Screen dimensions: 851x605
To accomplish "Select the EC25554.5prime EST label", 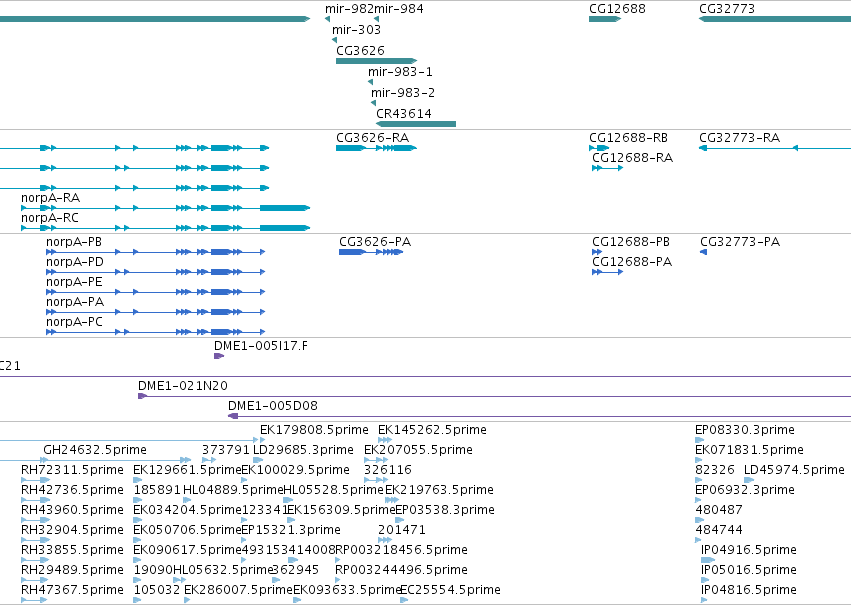I will 450,590.
